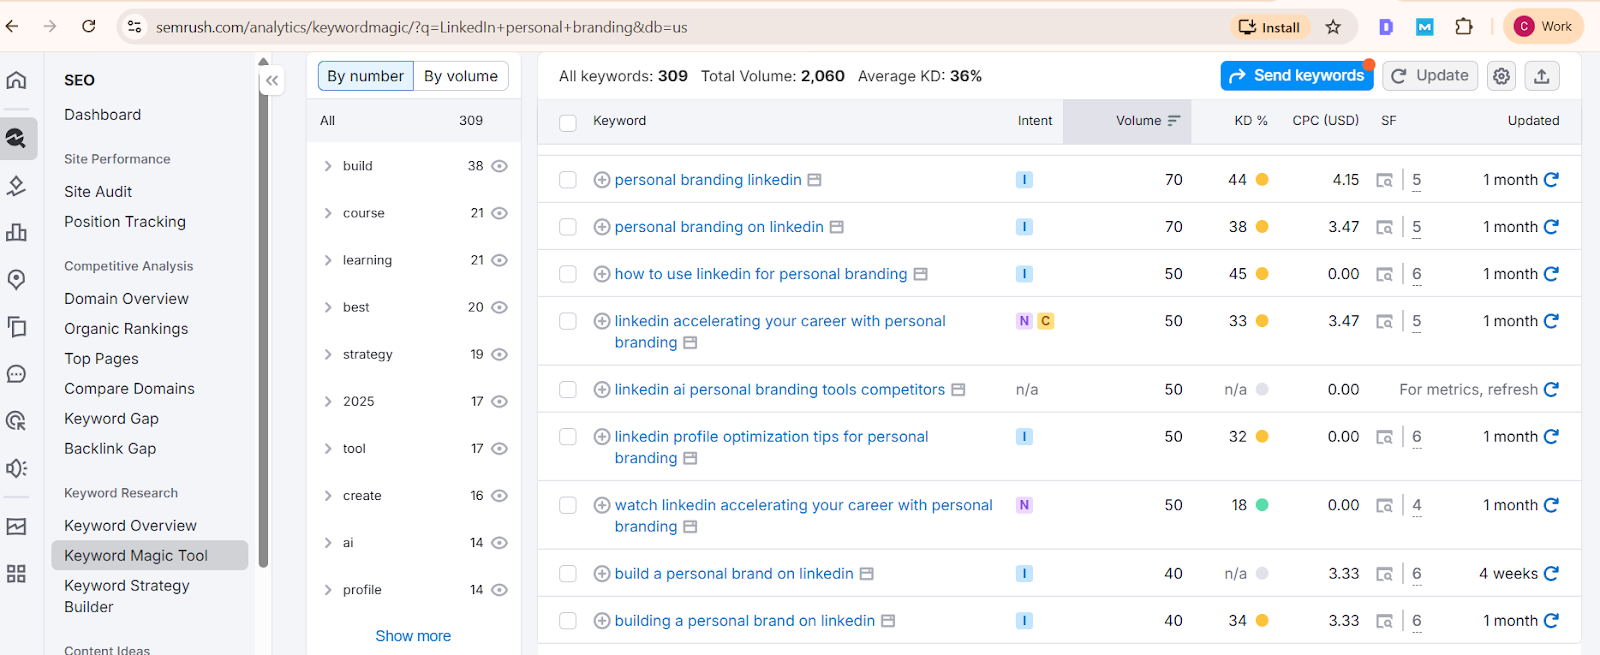Screen dimensions: 1600x655
Task: Expand the create keyword group
Action: click(x=328, y=495)
